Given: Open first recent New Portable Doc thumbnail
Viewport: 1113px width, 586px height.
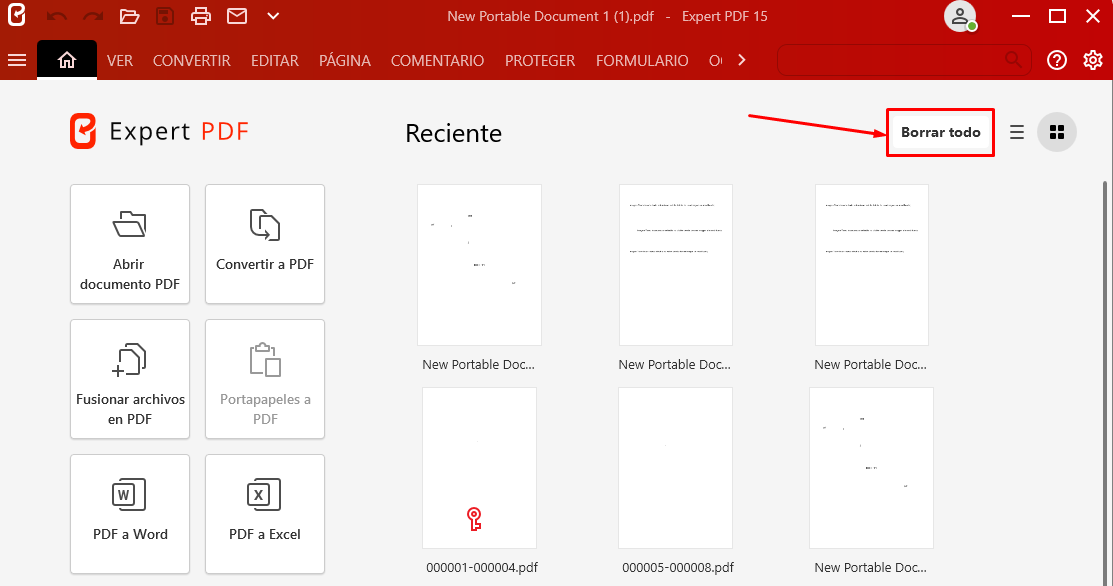Looking at the screenshot, I should click(479, 265).
